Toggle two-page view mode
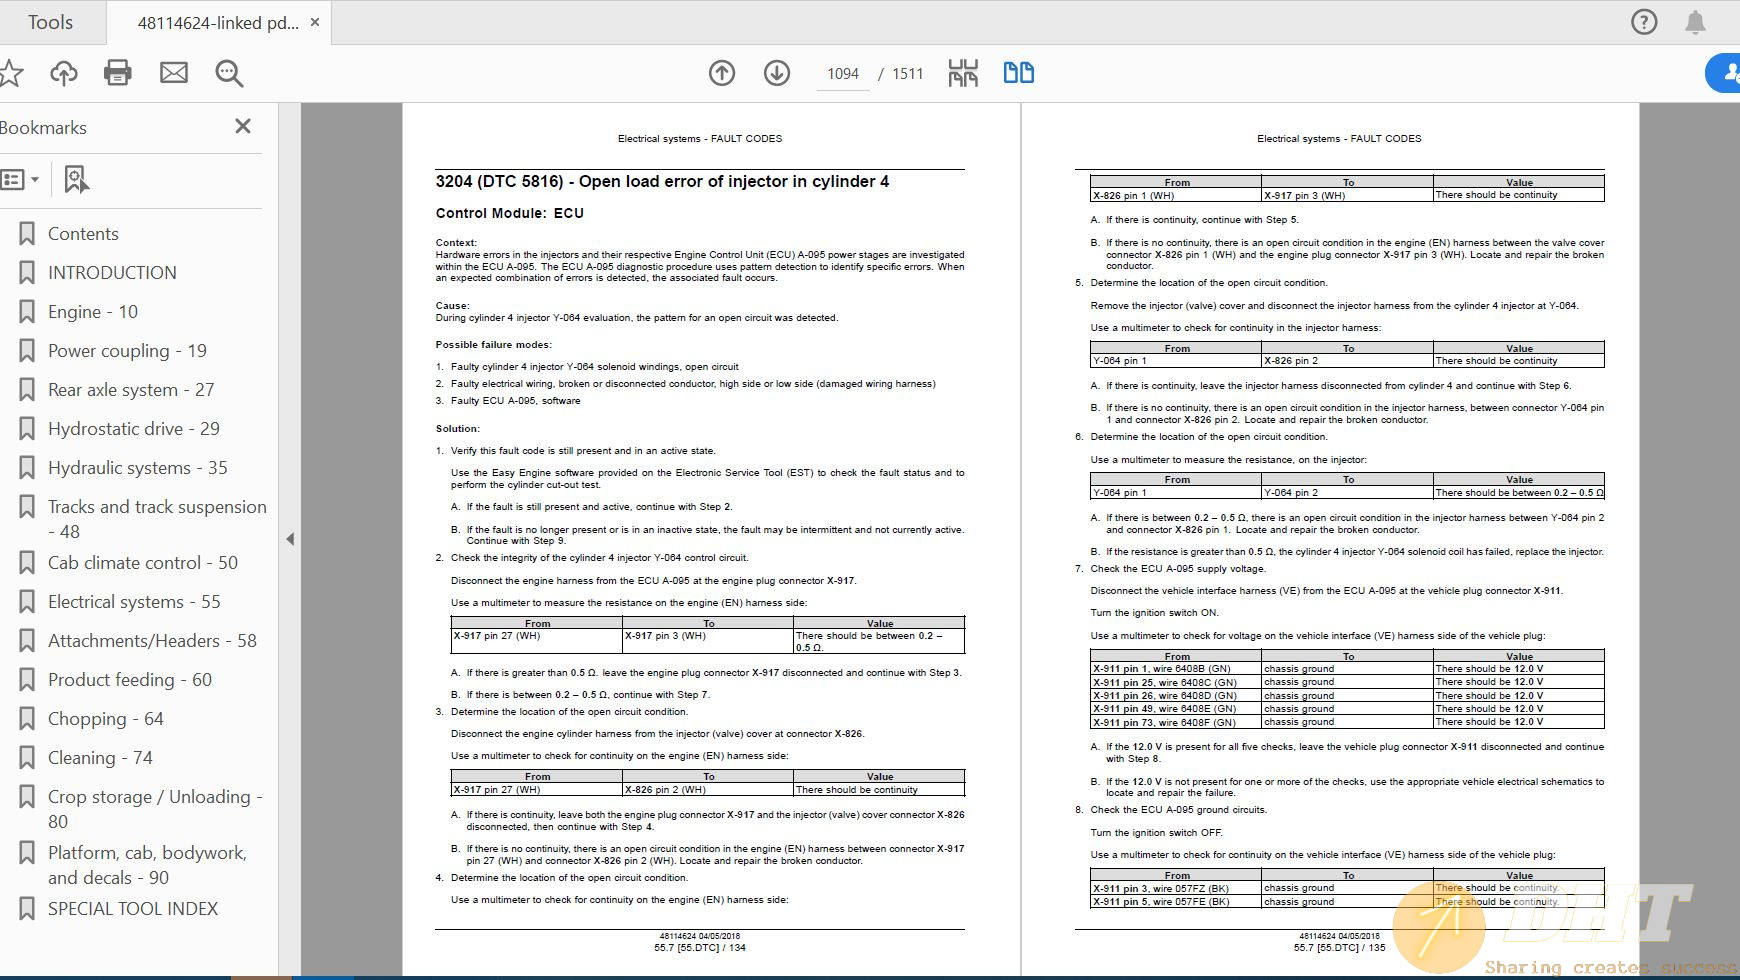Screen dimensions: 1740x980 1018,73
